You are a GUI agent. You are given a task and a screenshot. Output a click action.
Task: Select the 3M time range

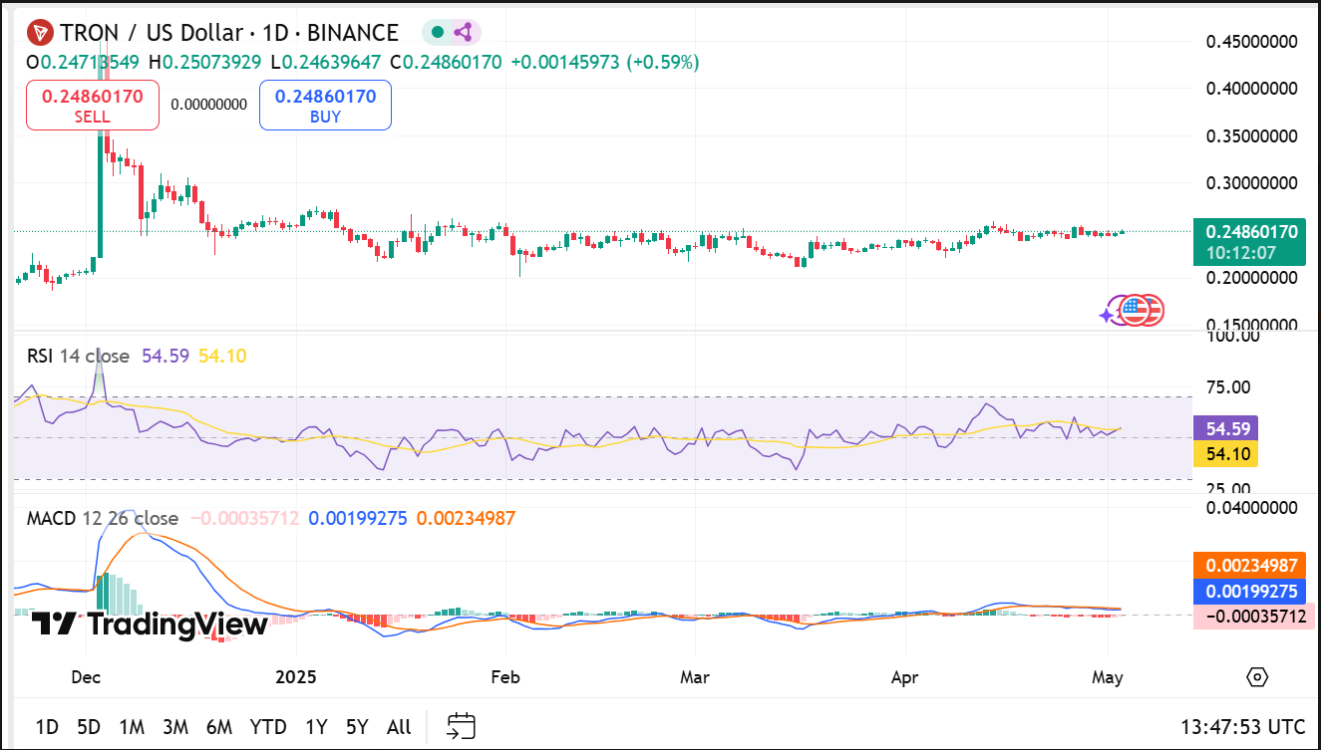point(175,727)
